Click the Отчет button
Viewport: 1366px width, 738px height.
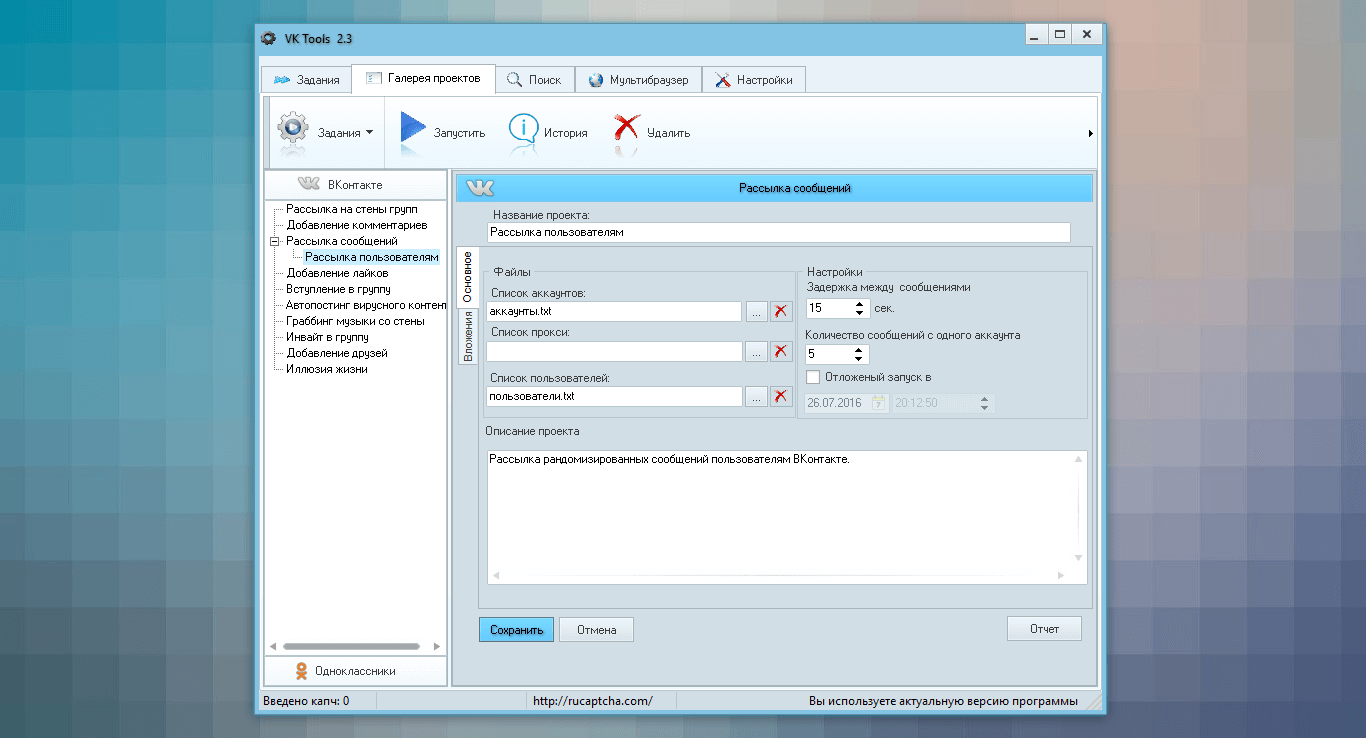(x=1044, y=629)
